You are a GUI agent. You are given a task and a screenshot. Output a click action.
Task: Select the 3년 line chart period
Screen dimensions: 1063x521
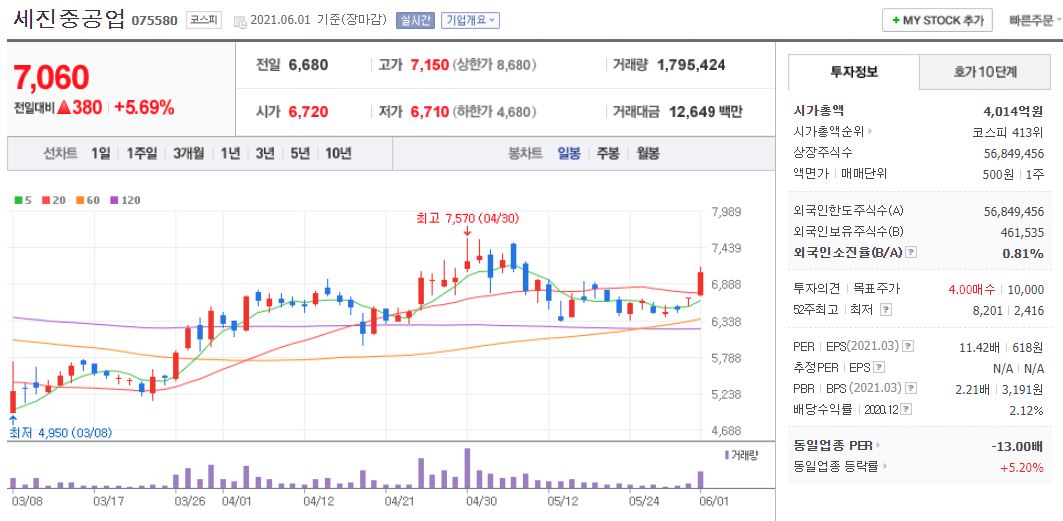[x=265, y=154]
